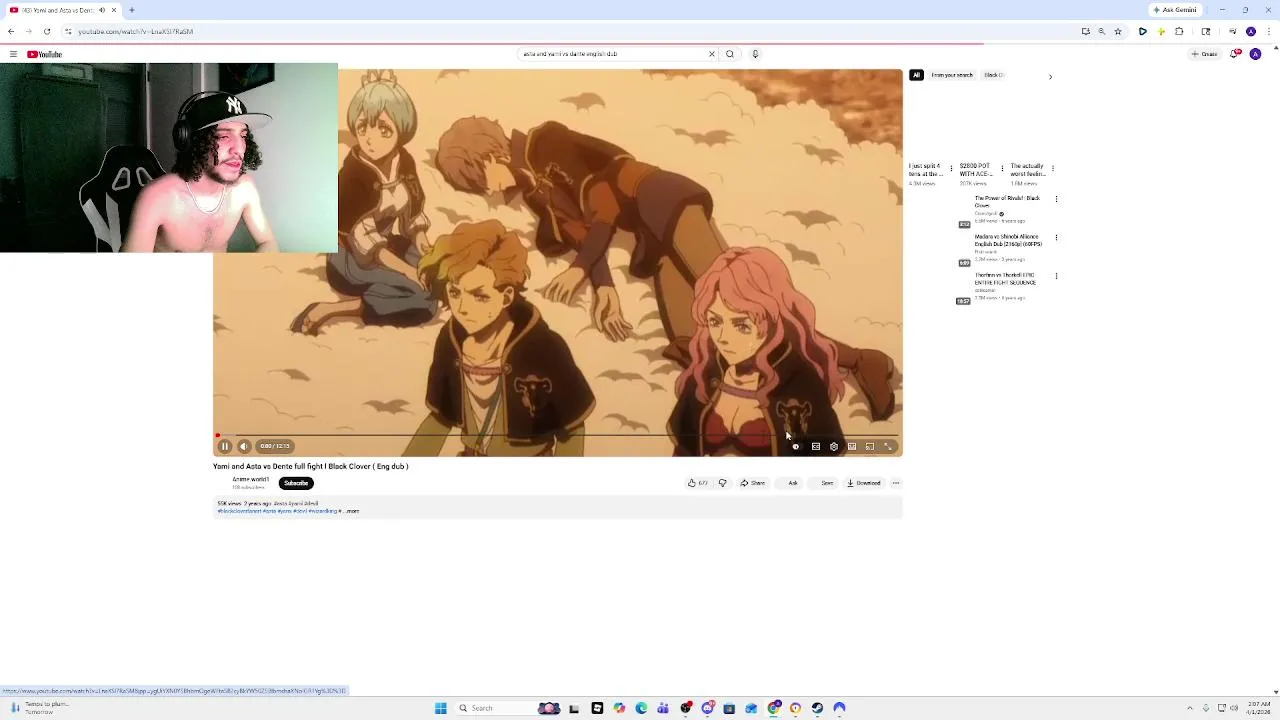Open options for '$2800 POT' short
The width and height of the screenshot is (1280, 720).
(x=1002, y=168)
